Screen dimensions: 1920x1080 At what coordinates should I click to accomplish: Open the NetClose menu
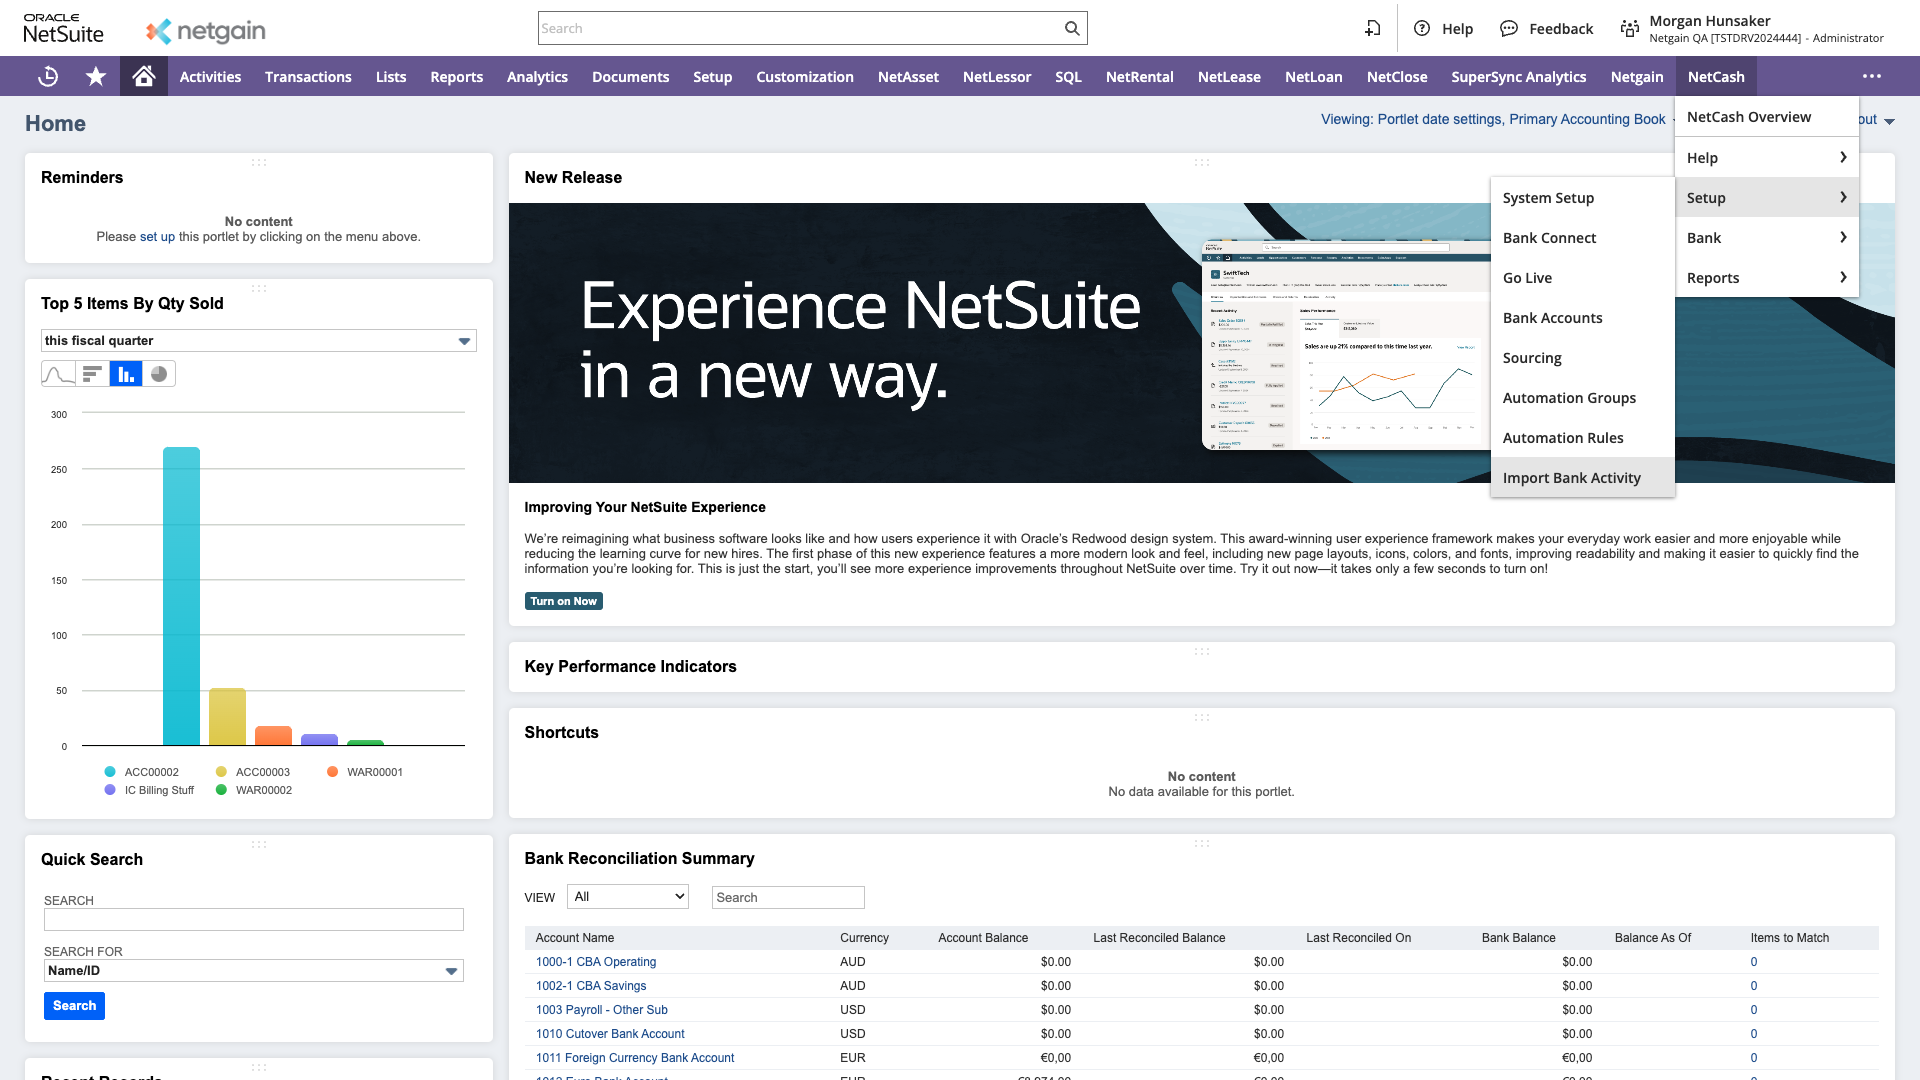click(x=1397, y=77)
